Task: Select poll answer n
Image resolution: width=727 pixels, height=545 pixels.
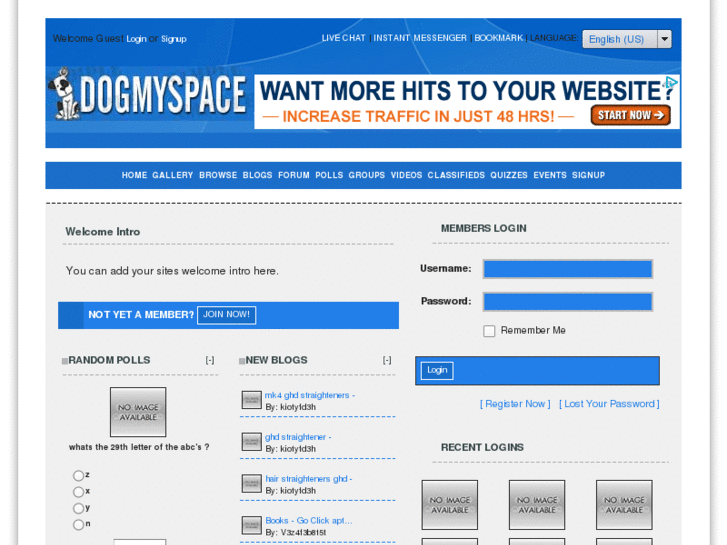Action: pyautogui.click(x=78, y=524)
